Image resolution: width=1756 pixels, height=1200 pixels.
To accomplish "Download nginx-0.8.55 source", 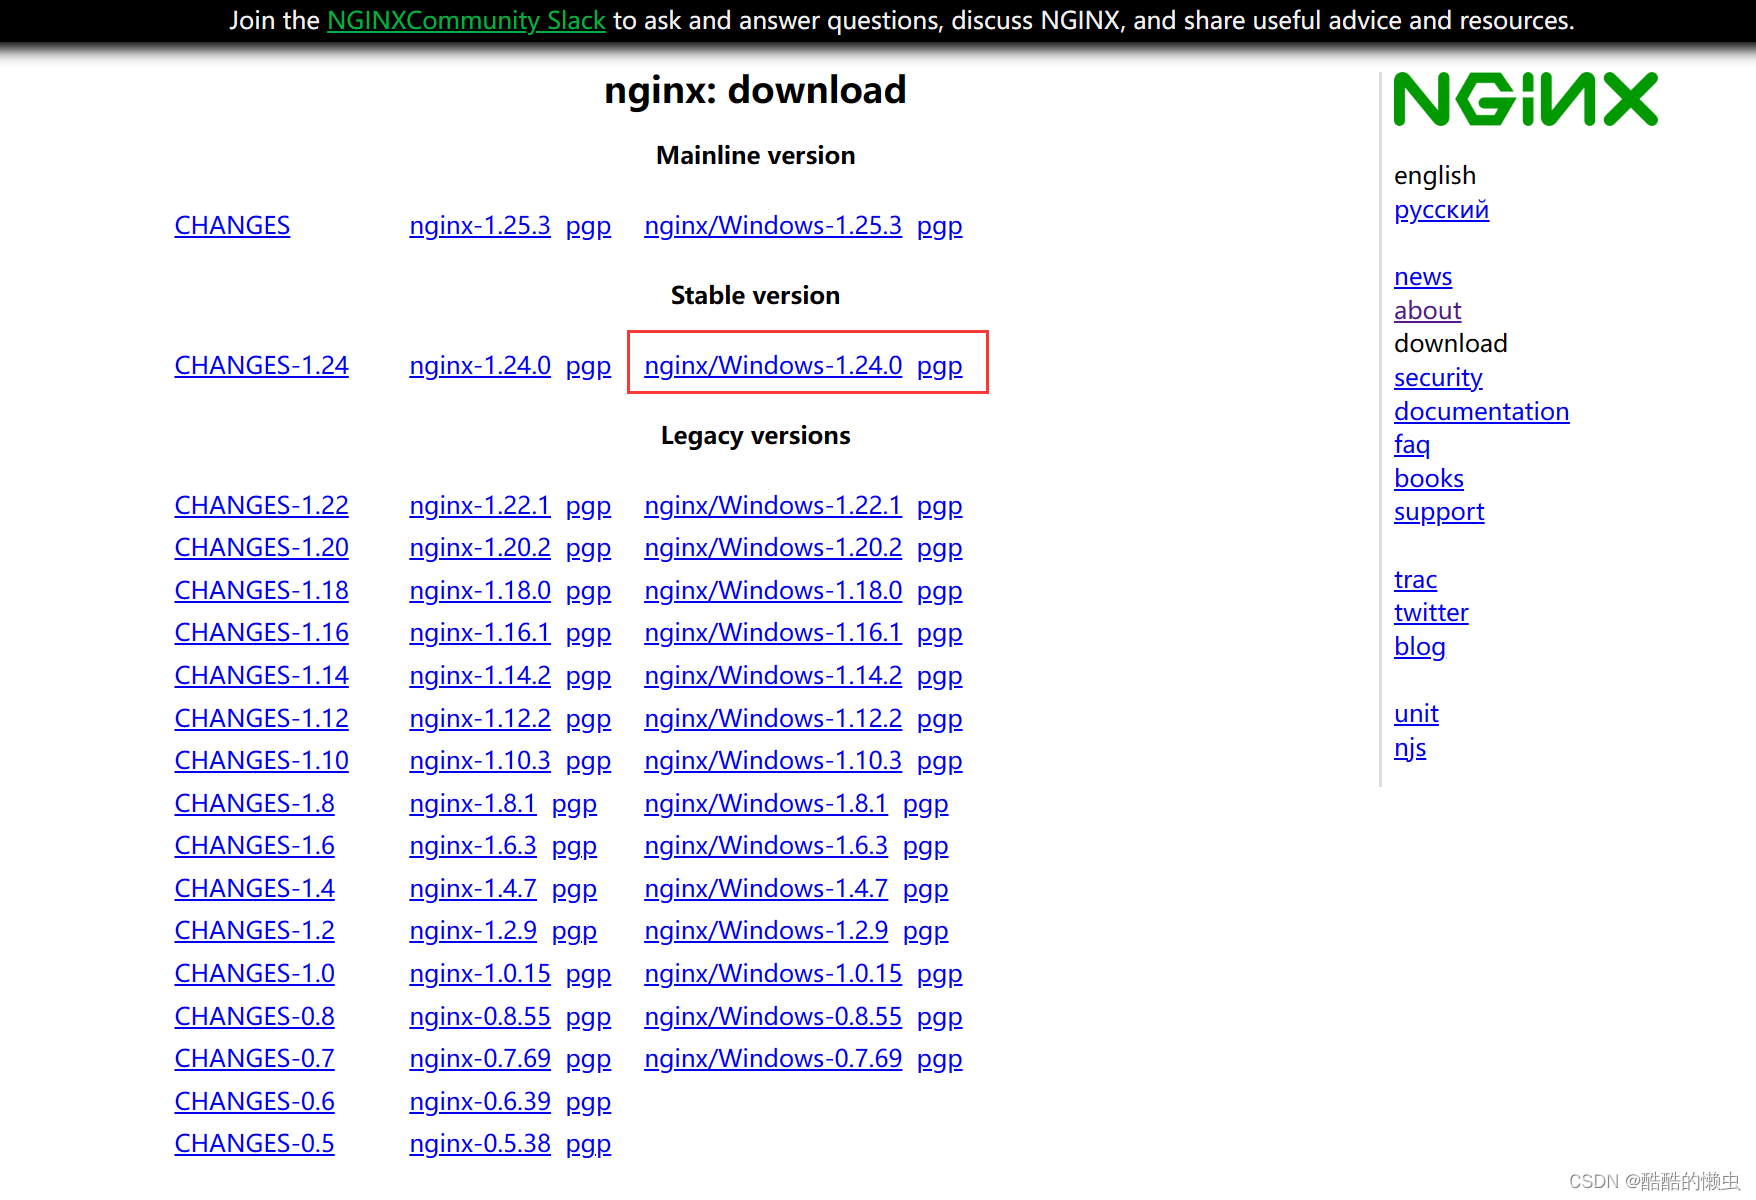I will [x=480, y=1017].
